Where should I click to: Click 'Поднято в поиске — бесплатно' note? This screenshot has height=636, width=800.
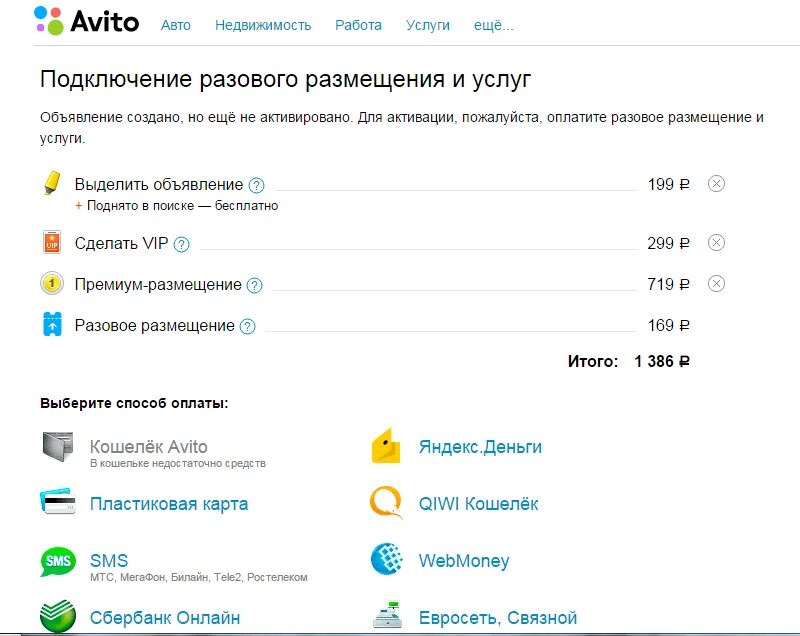click(x=177, y=206)
